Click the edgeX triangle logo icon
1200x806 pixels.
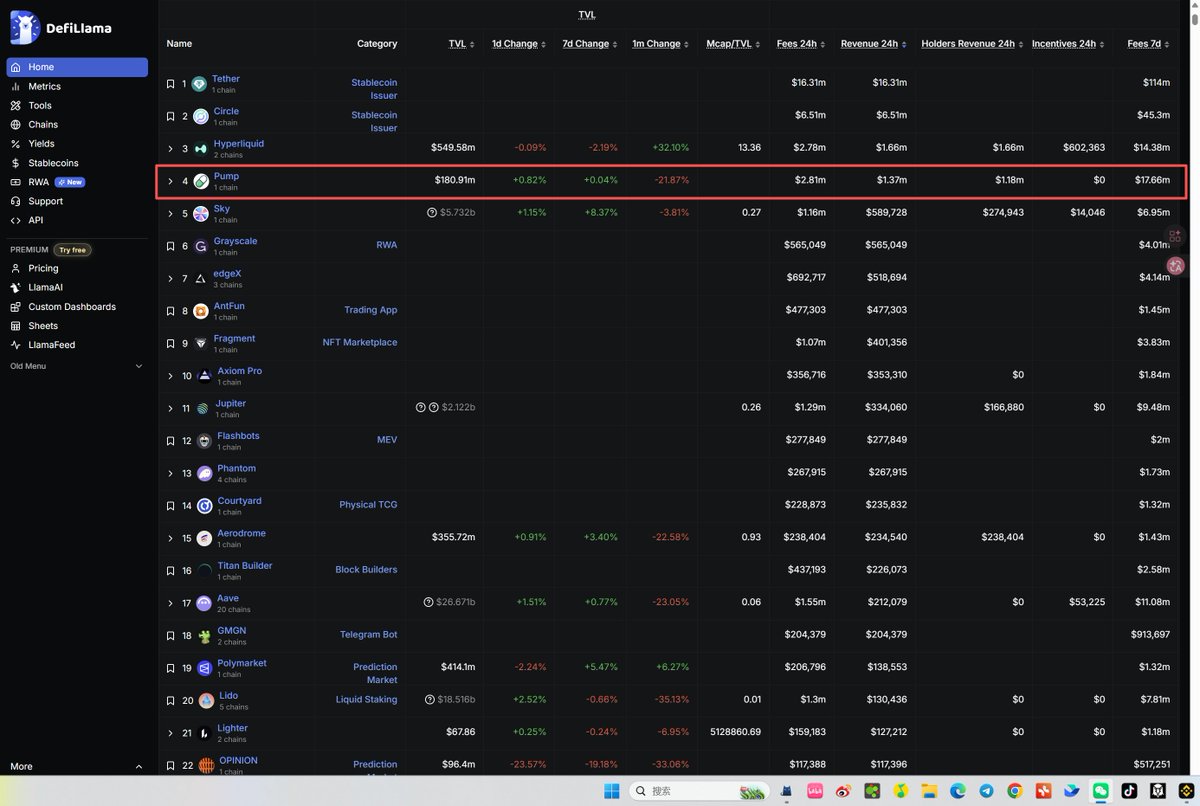point(201,279)
